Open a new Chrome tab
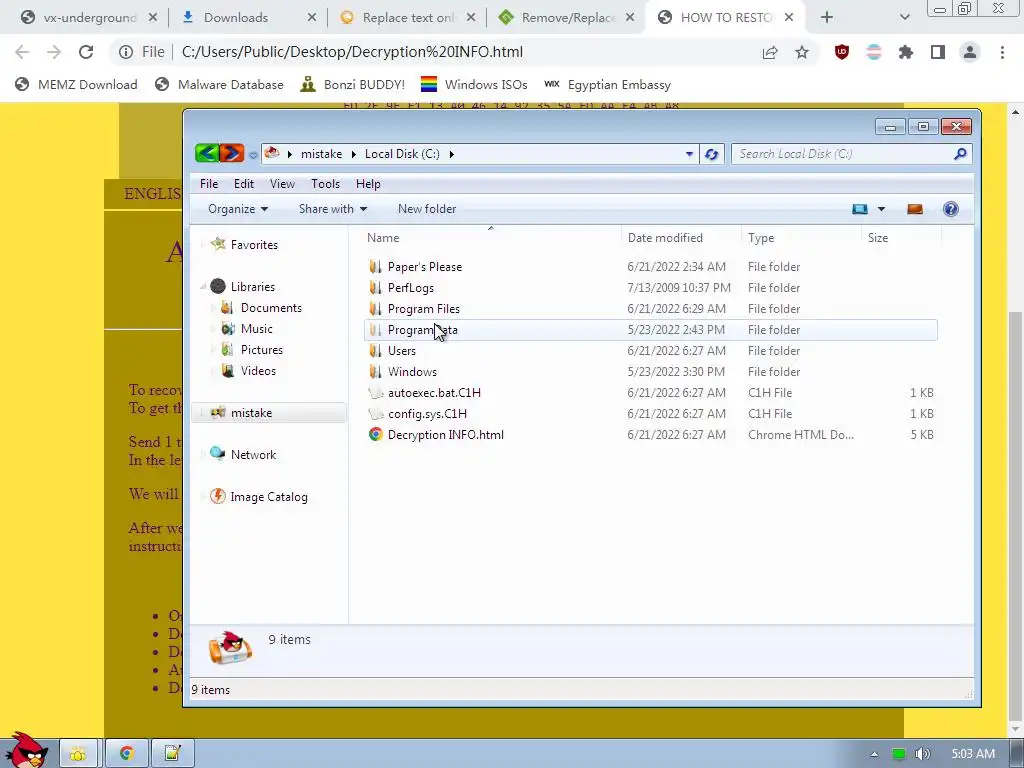 (827, 18)
